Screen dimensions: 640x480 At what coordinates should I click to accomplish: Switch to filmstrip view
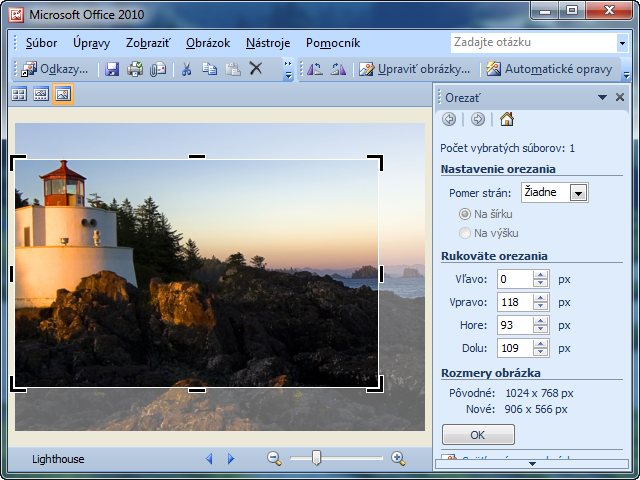click(41, 94)
